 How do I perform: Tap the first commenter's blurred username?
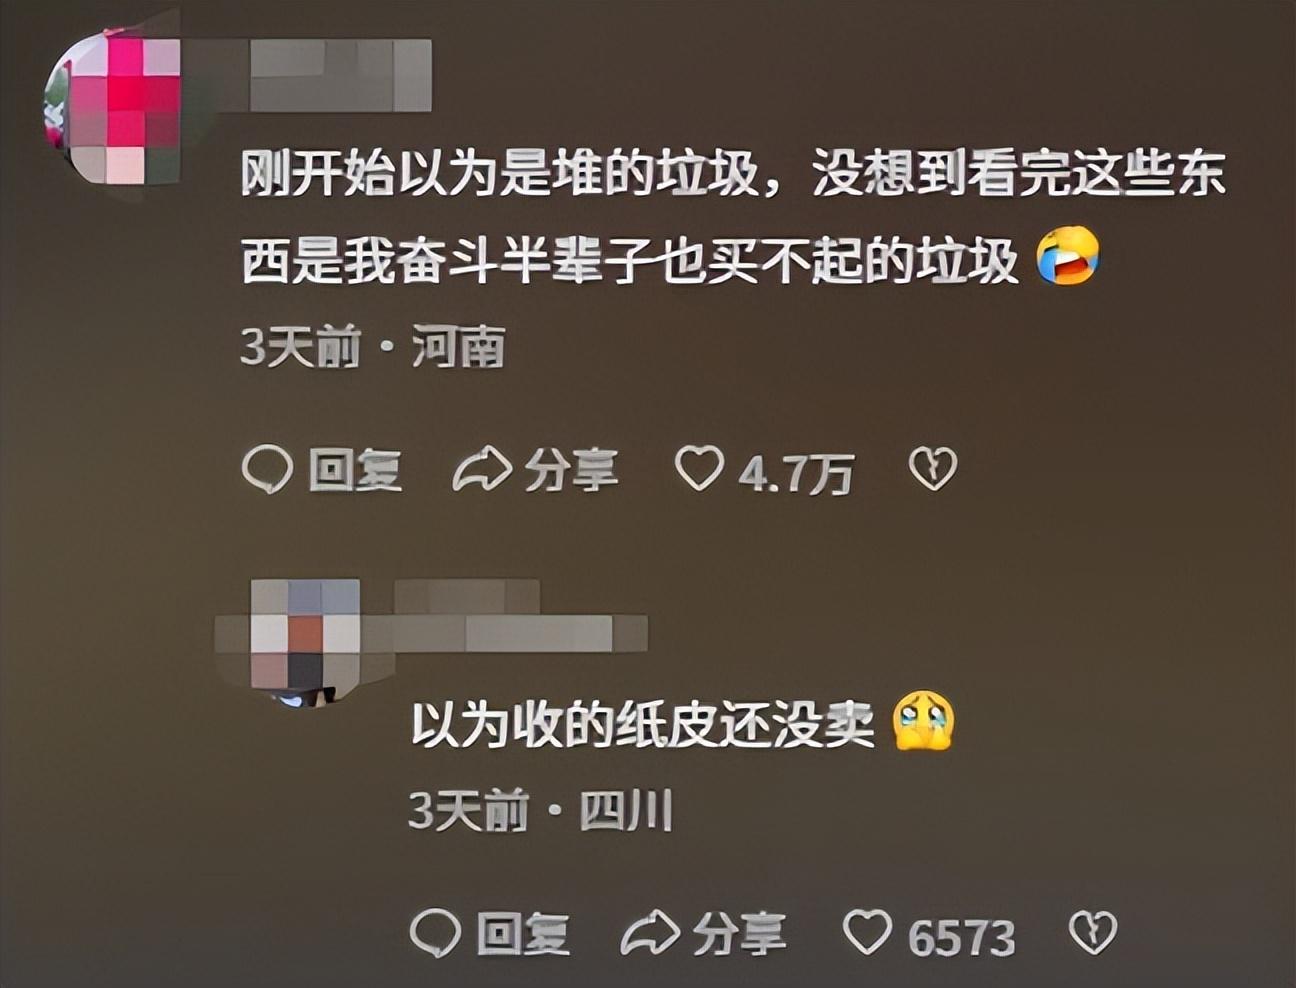point(340,75)
